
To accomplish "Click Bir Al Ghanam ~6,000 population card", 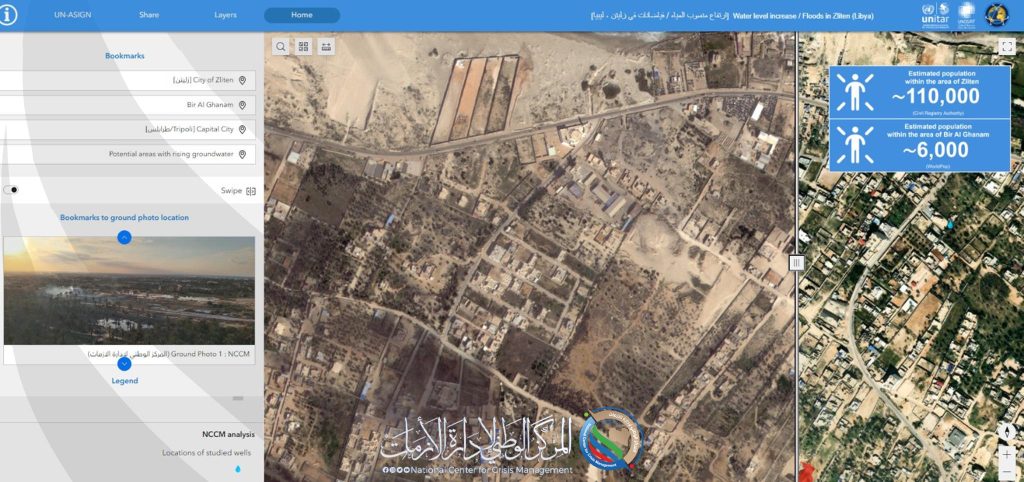I will [x=920, y=145].
